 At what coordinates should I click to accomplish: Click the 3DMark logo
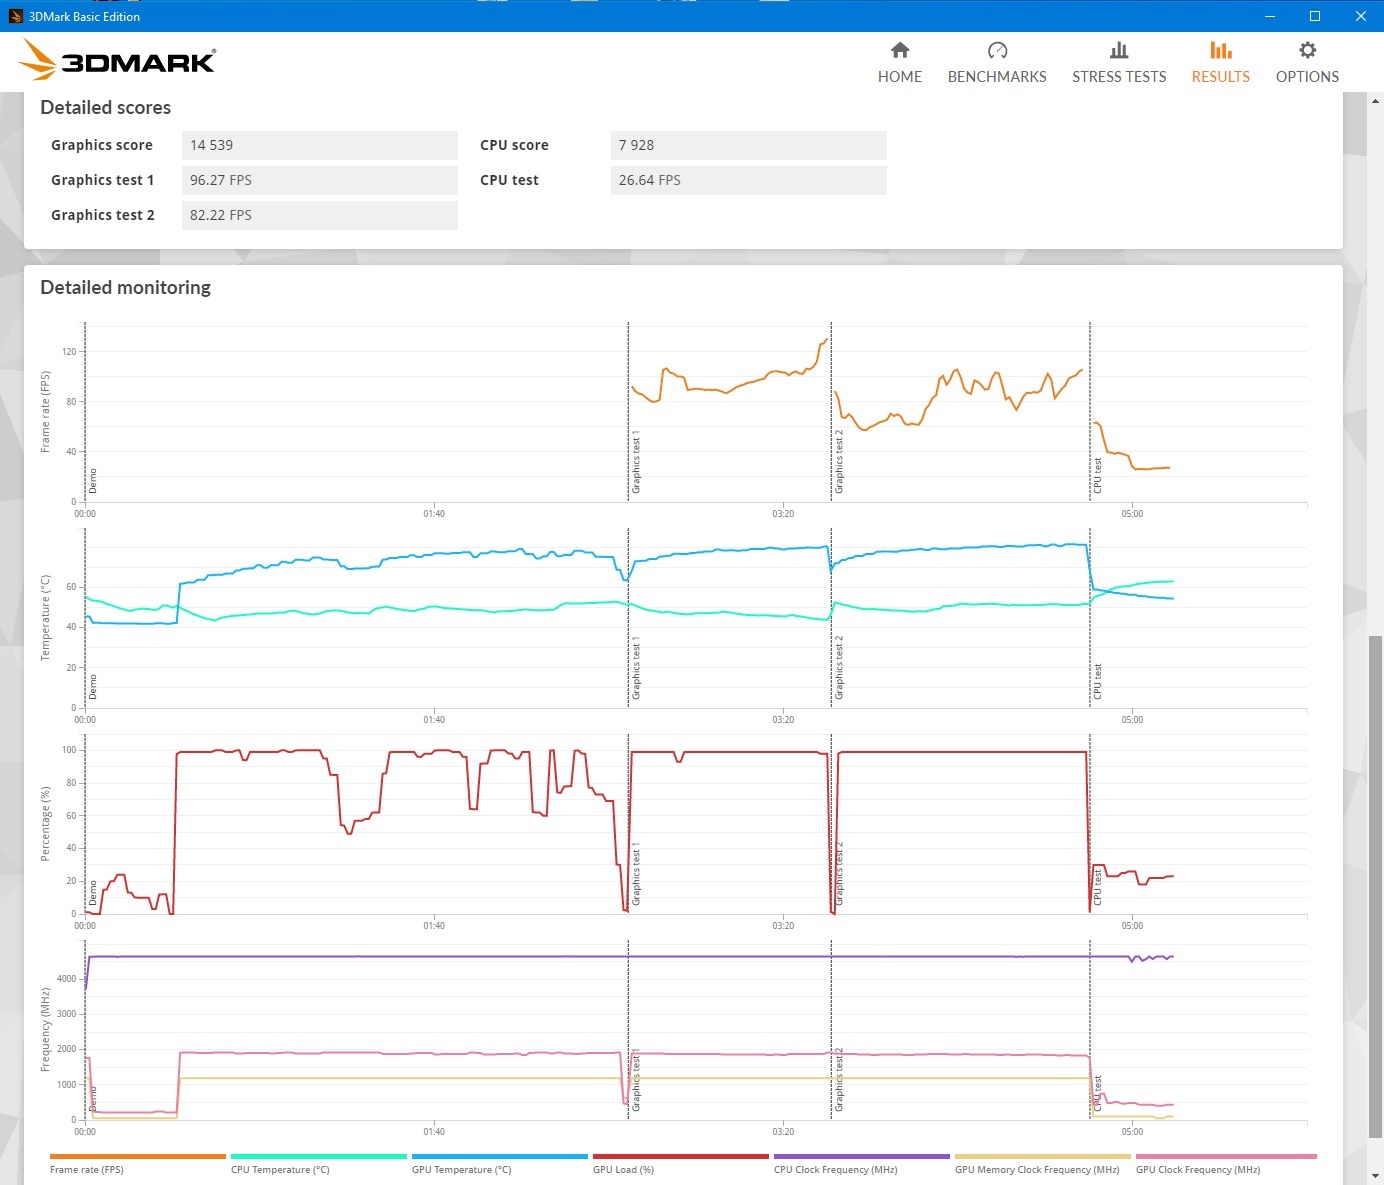click(x=118, y=60)
